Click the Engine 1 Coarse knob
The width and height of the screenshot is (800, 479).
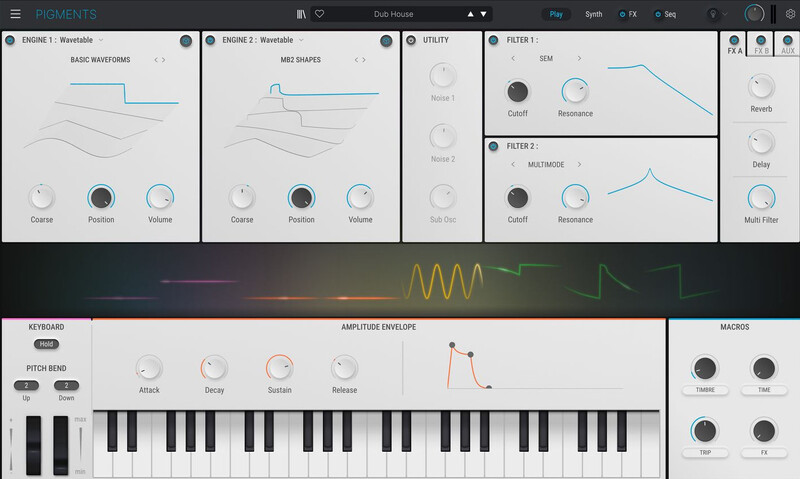pyautogui.click(x=41, y=197)
